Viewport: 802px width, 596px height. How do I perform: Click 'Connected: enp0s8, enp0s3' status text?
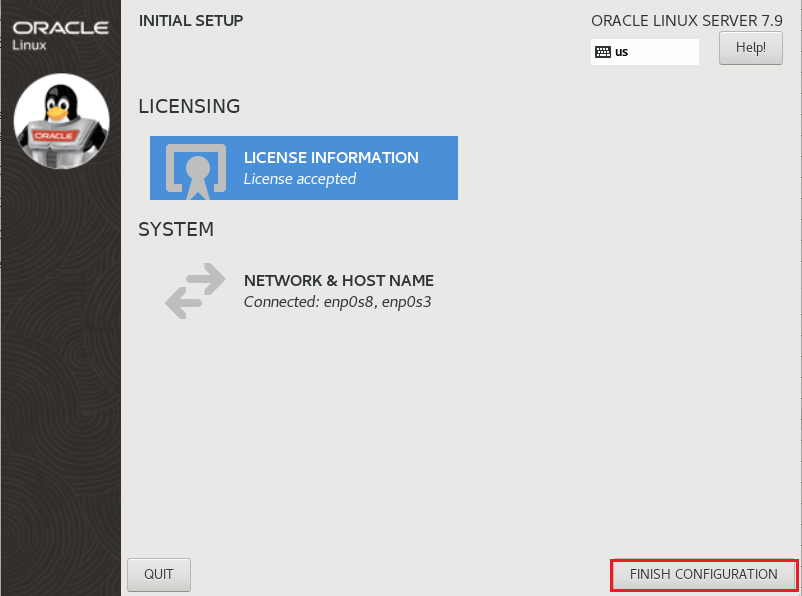[x=338, y=302]
